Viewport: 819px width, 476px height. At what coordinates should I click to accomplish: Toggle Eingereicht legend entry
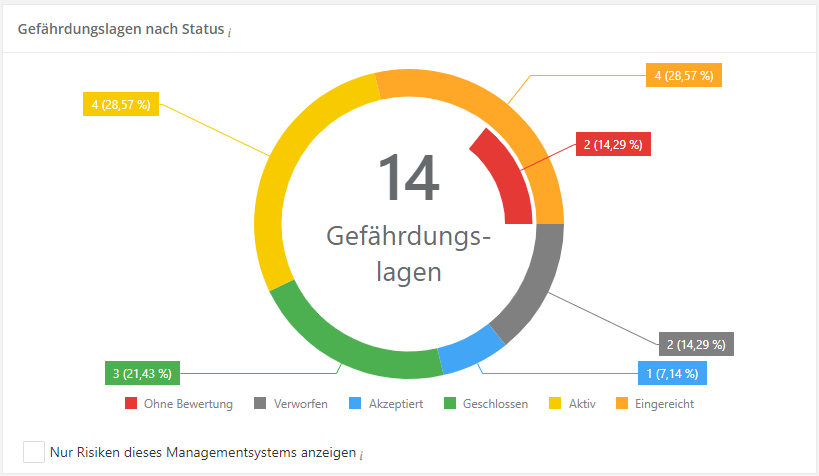tap(662, 404)
